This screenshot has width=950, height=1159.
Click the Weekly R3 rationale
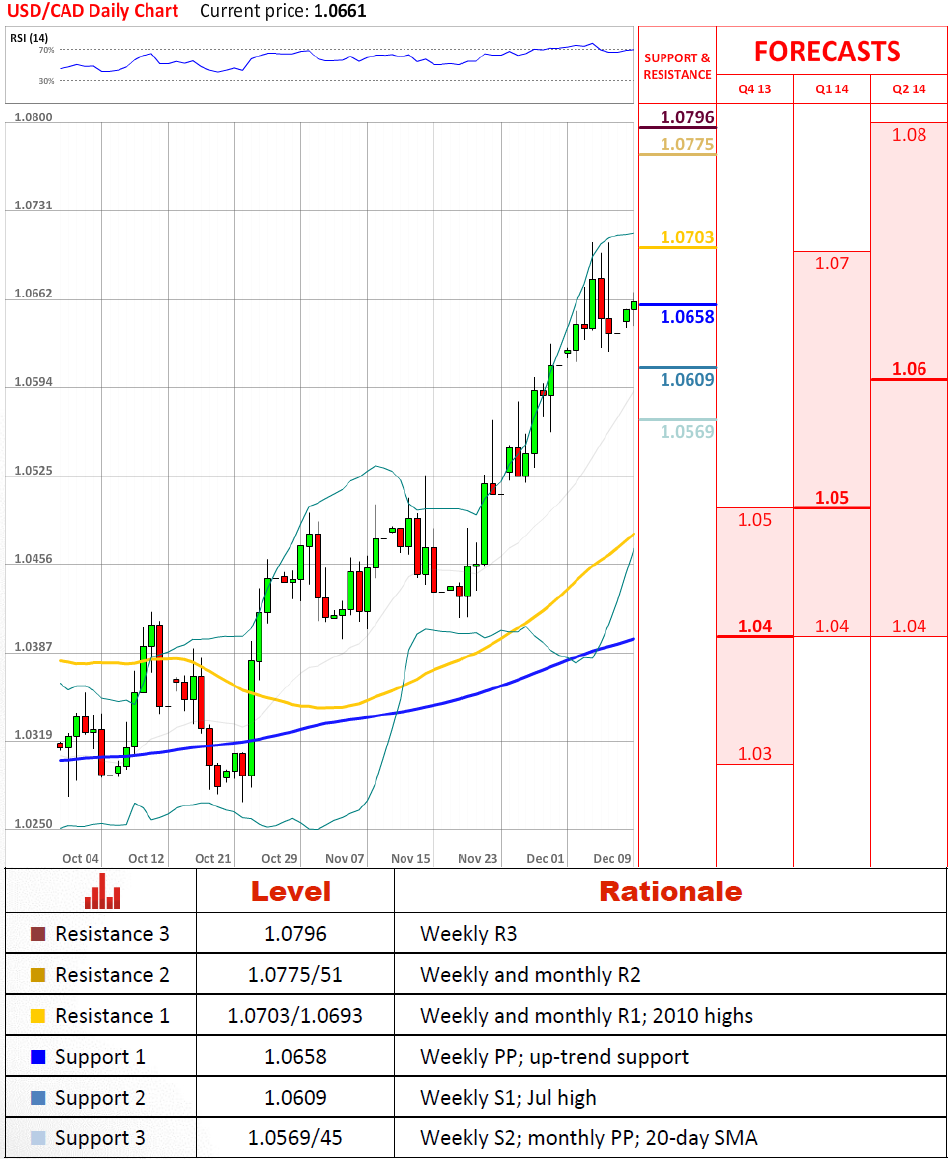coord(469,934)
